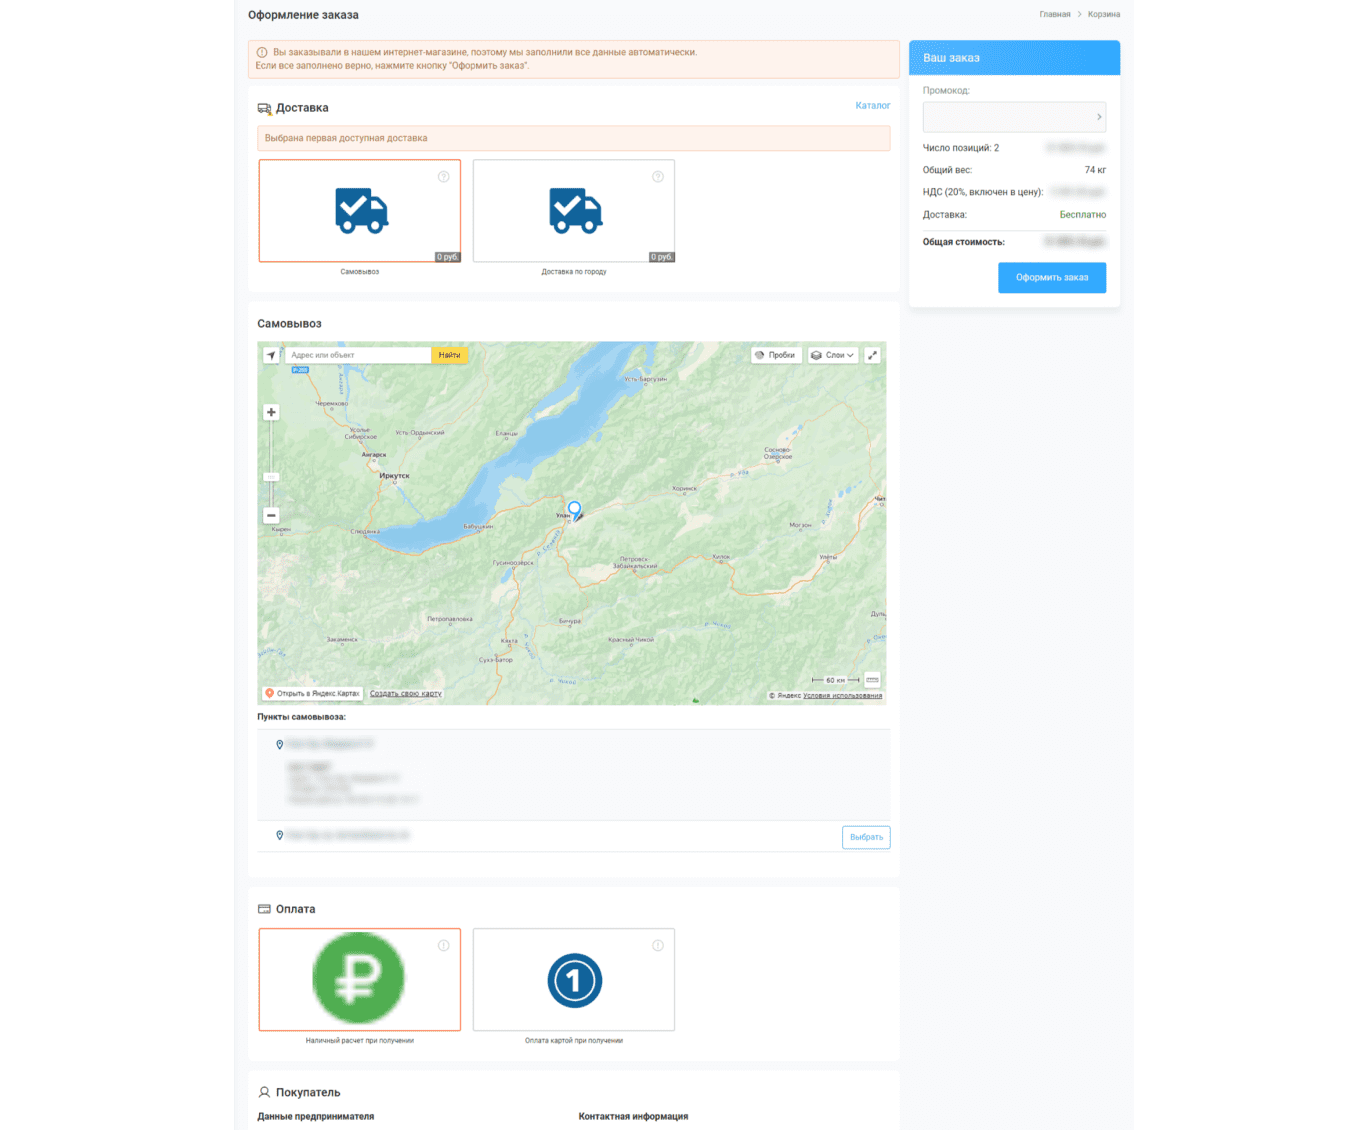Zoom in the map with plus button
The width and height of the screenshot is (1368, 1130).
coord(271,412)
